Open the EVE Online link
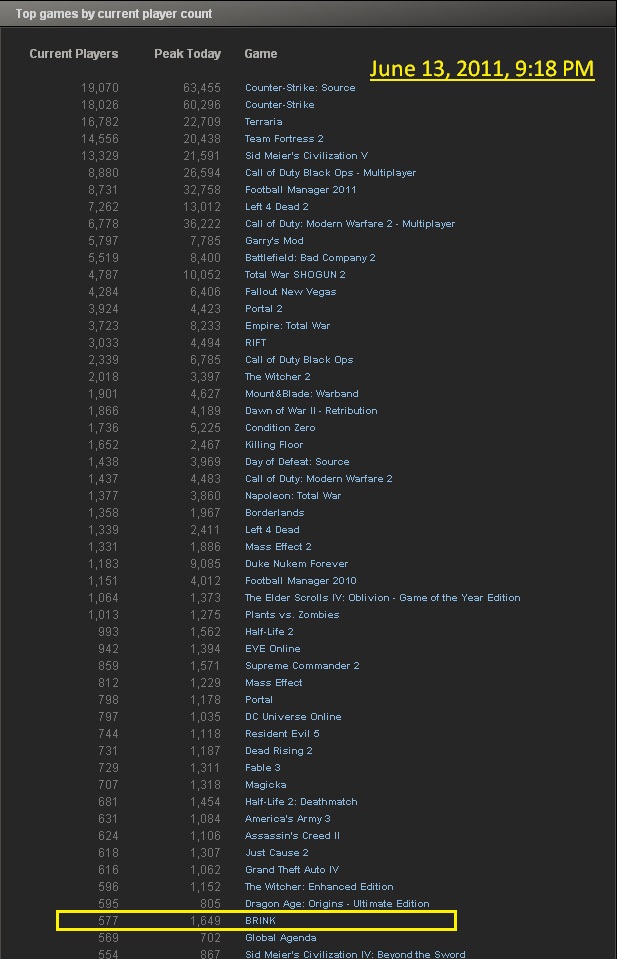This screenshot has height=959, width=617. tap(272, 649)
